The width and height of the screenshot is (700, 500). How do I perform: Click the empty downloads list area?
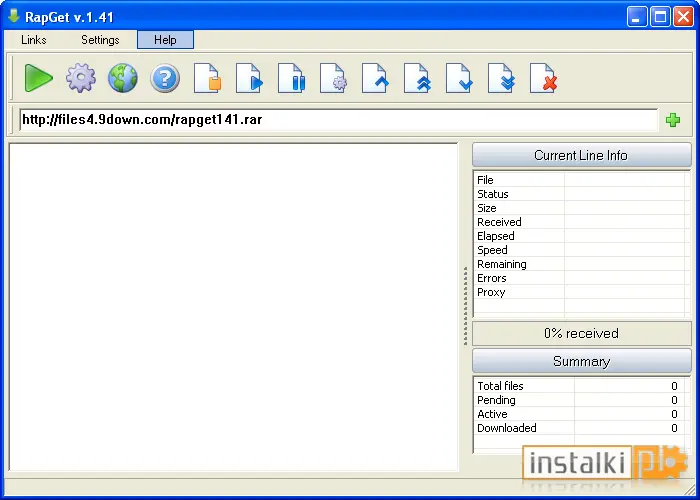click(x=233, y=307)
